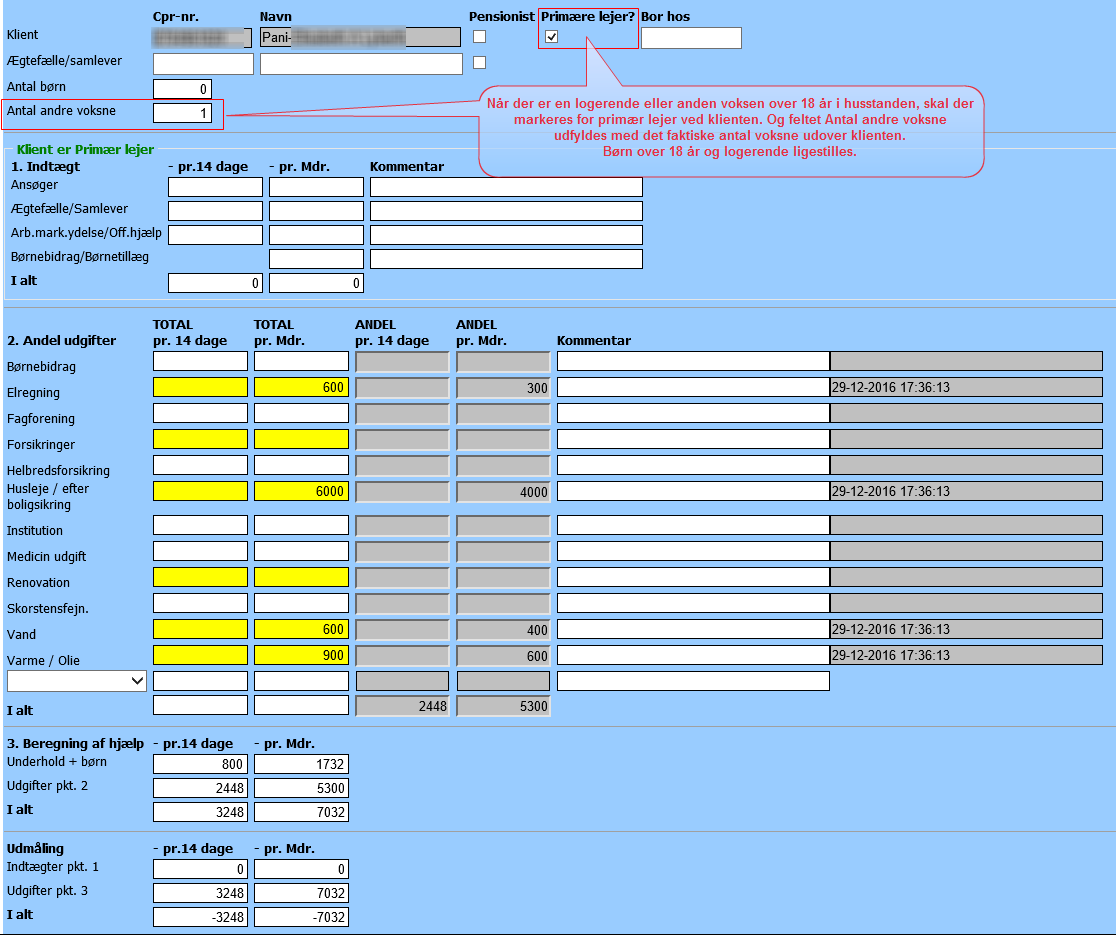The width and height of the screenshot is (1116, 935).
Task: Click Helbredsforsikring TOTAL pr. Mdr. field
Action: tap(302, 465)
